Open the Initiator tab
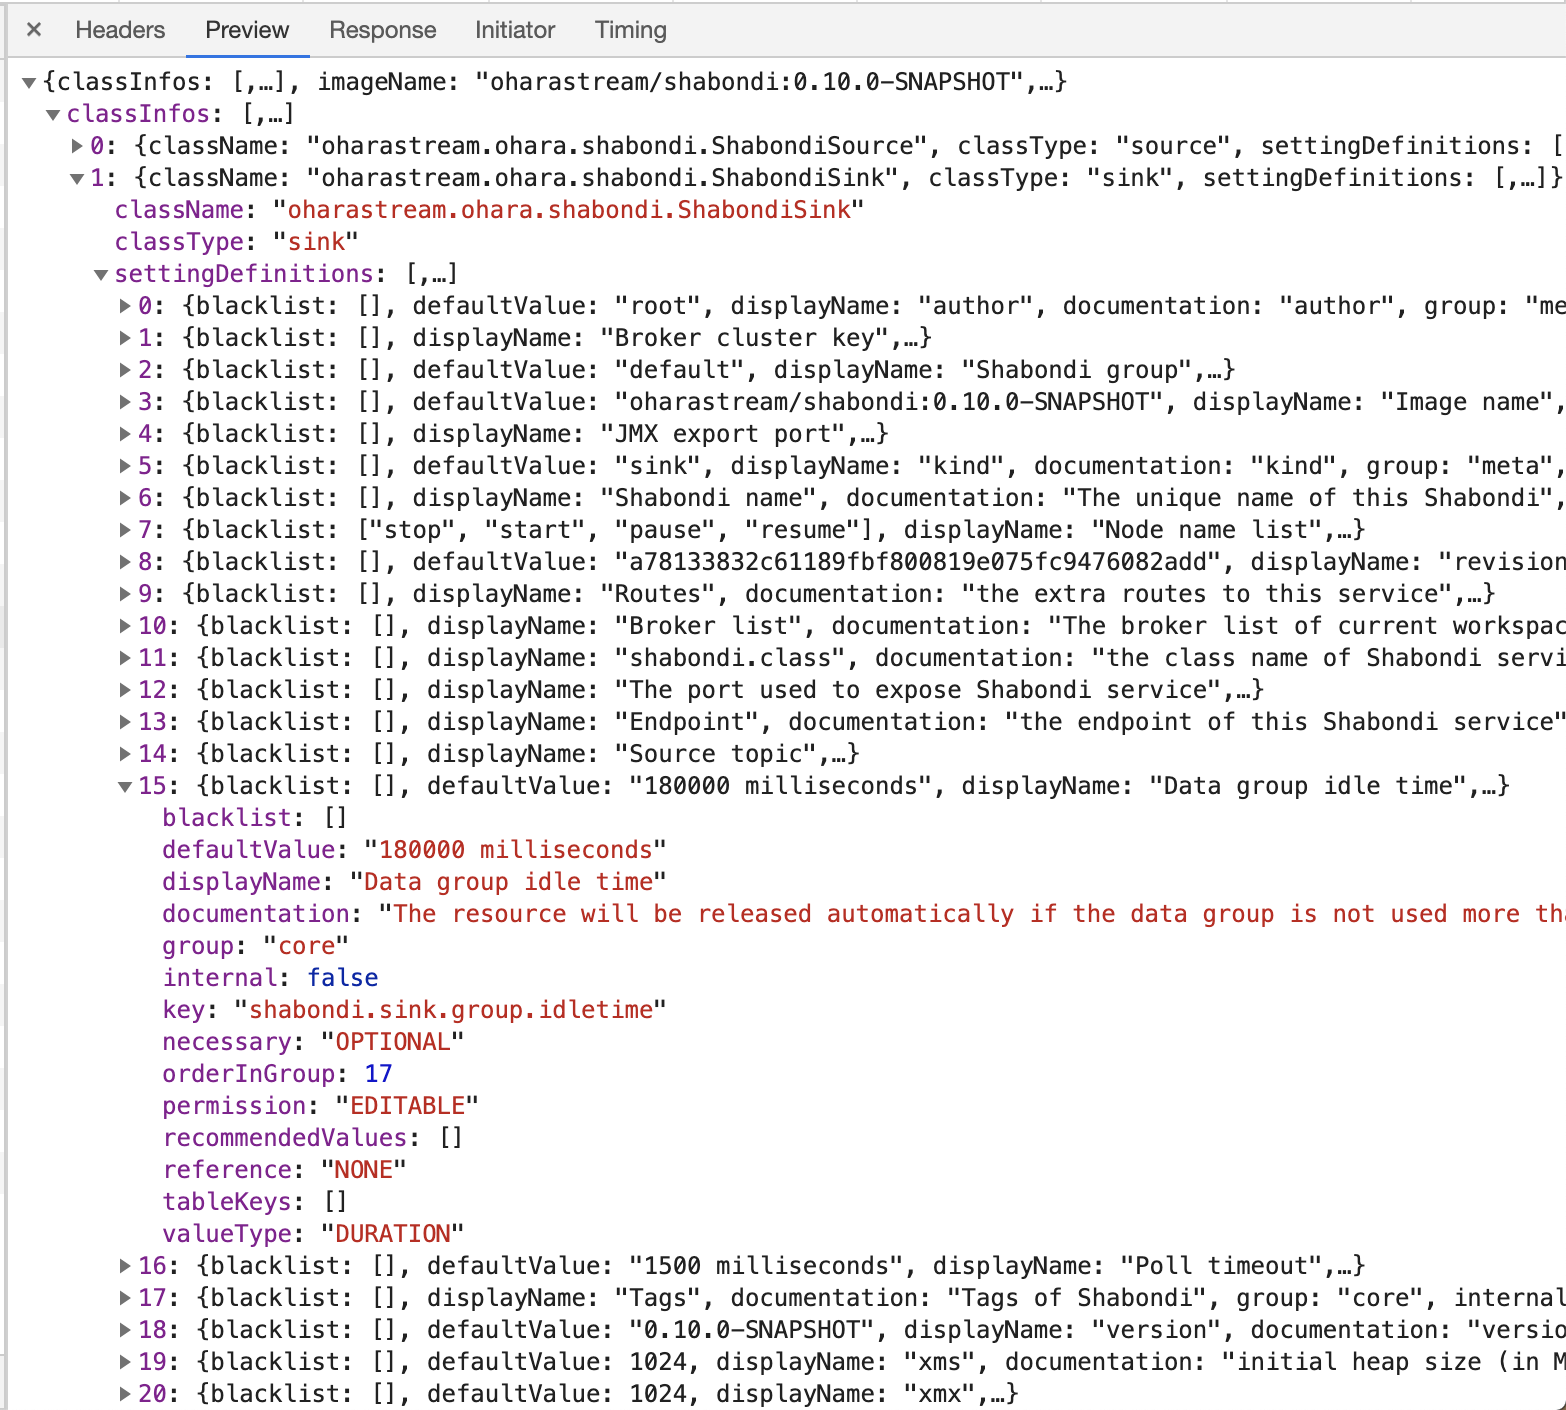 point(515,30)
